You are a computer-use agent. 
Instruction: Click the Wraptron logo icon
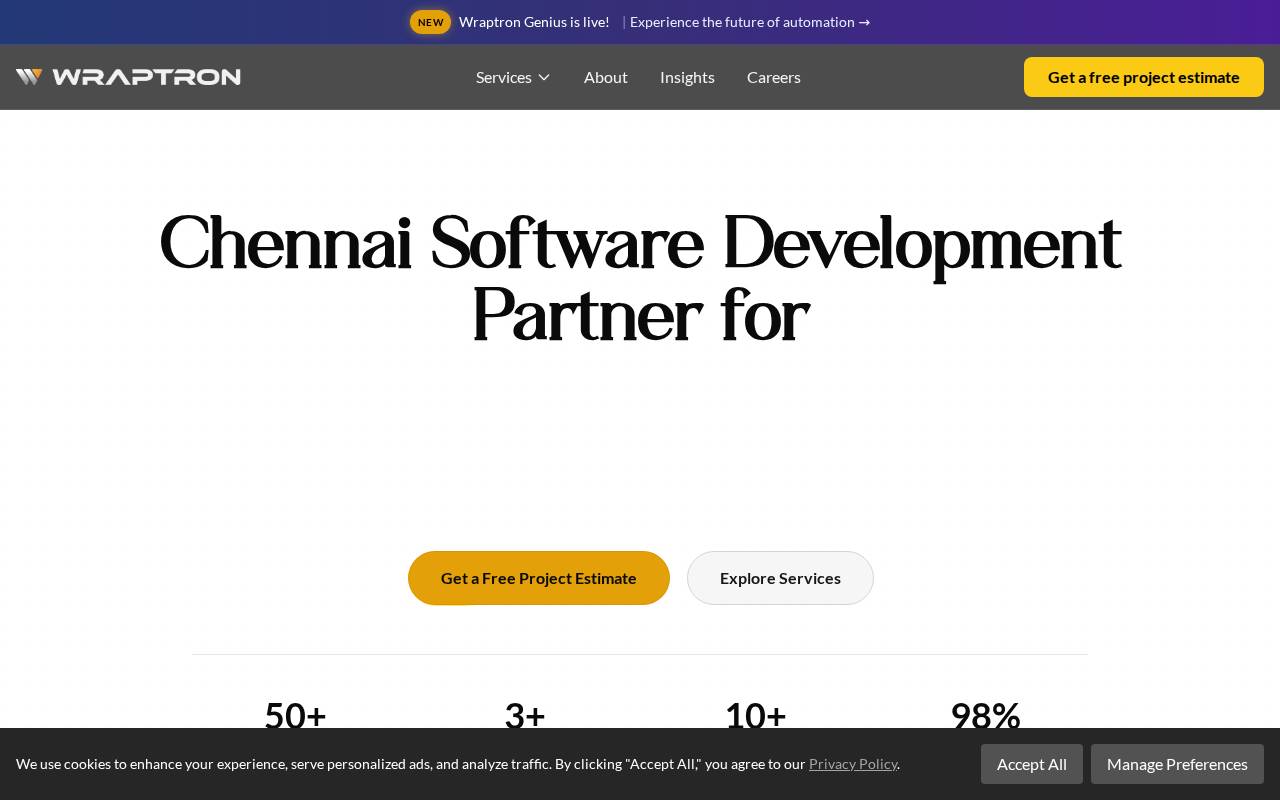[29, 77]
